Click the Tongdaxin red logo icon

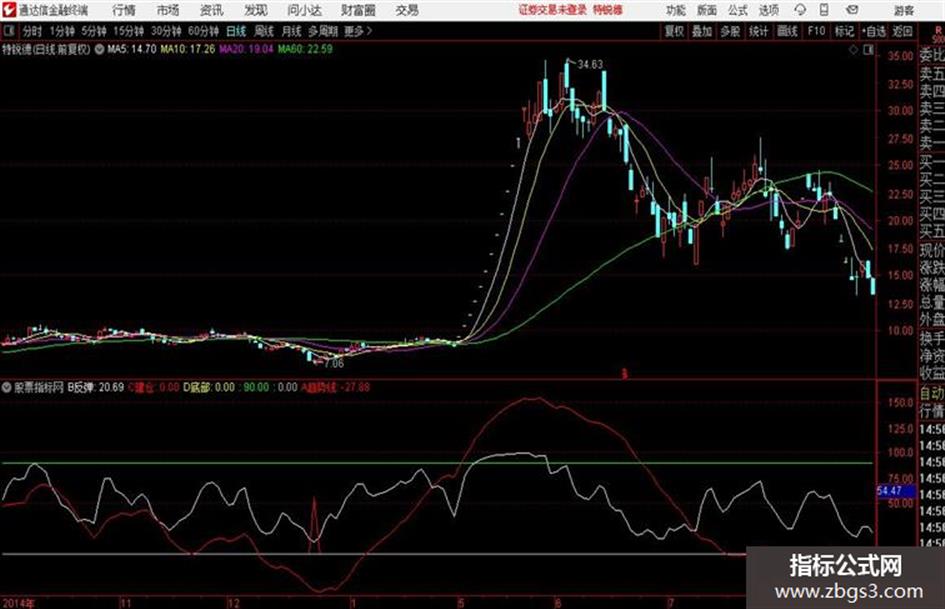point(9,10)
